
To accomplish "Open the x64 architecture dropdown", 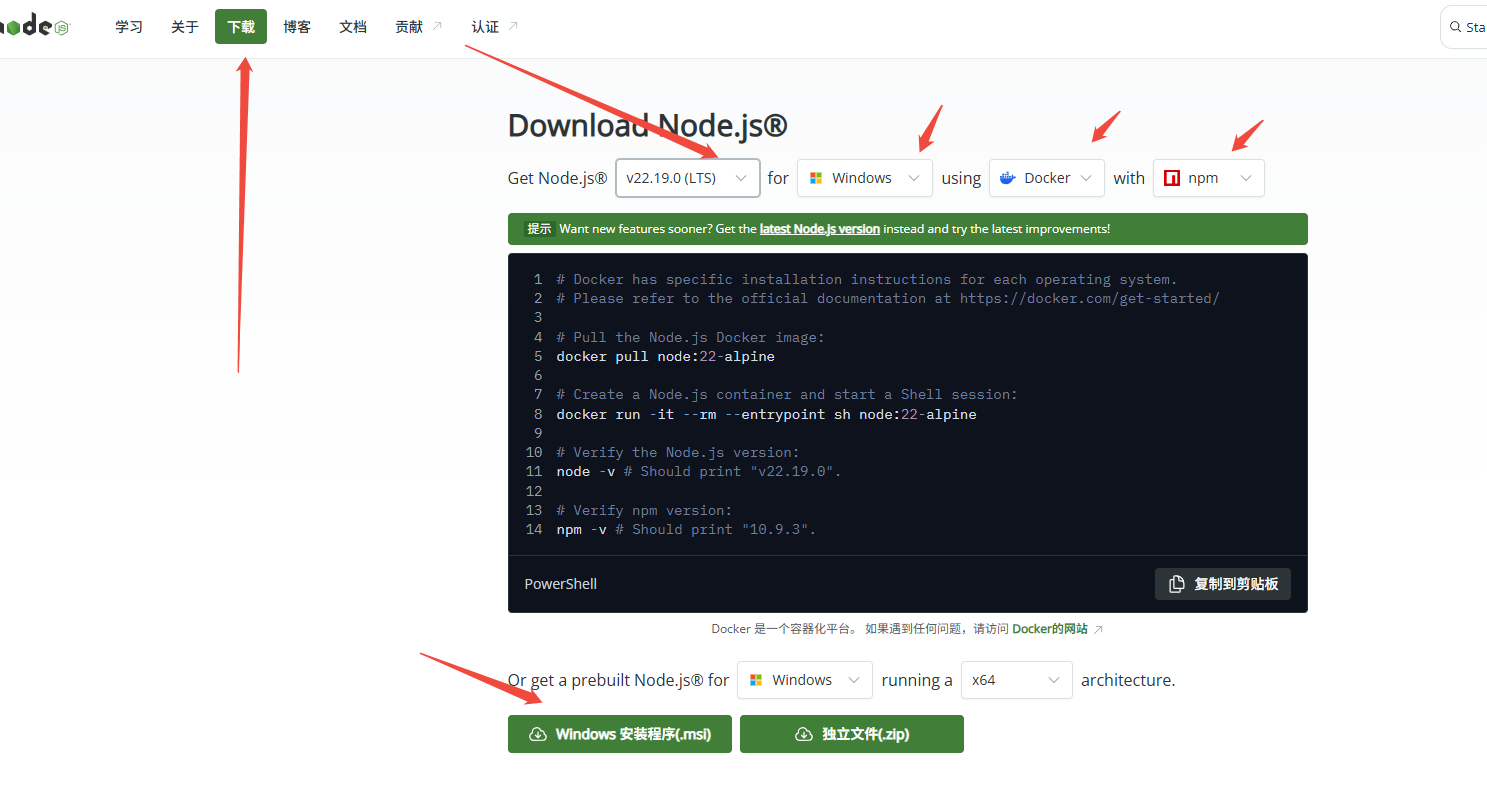I will pyautogui.click(x=1016, y=680).
